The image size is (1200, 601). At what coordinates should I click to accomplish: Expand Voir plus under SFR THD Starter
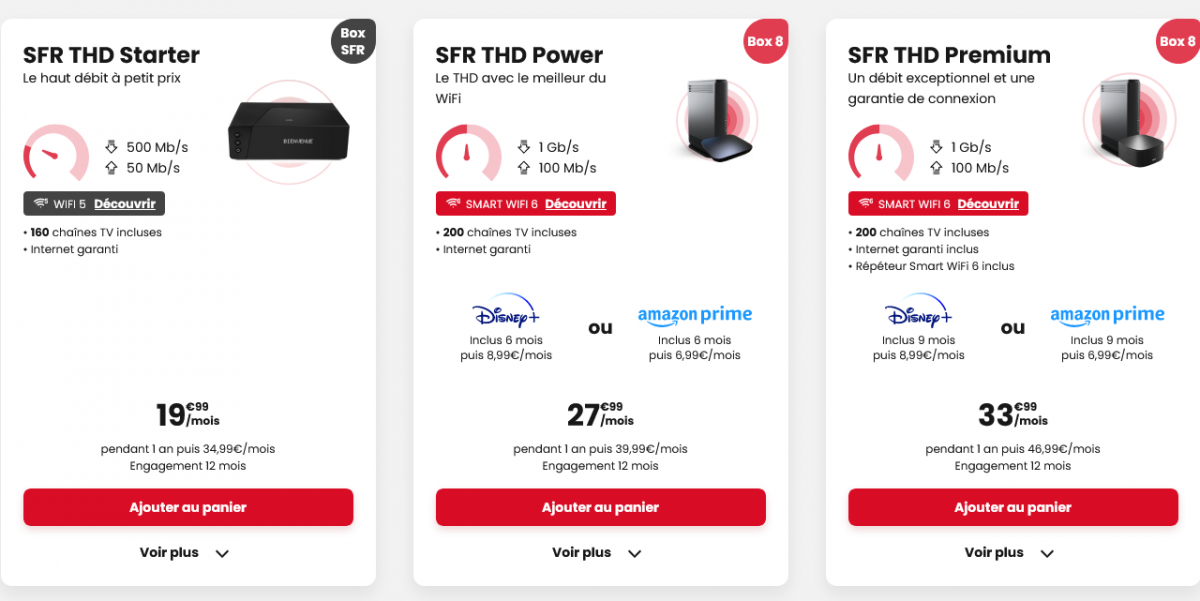[x=185, y=553]
